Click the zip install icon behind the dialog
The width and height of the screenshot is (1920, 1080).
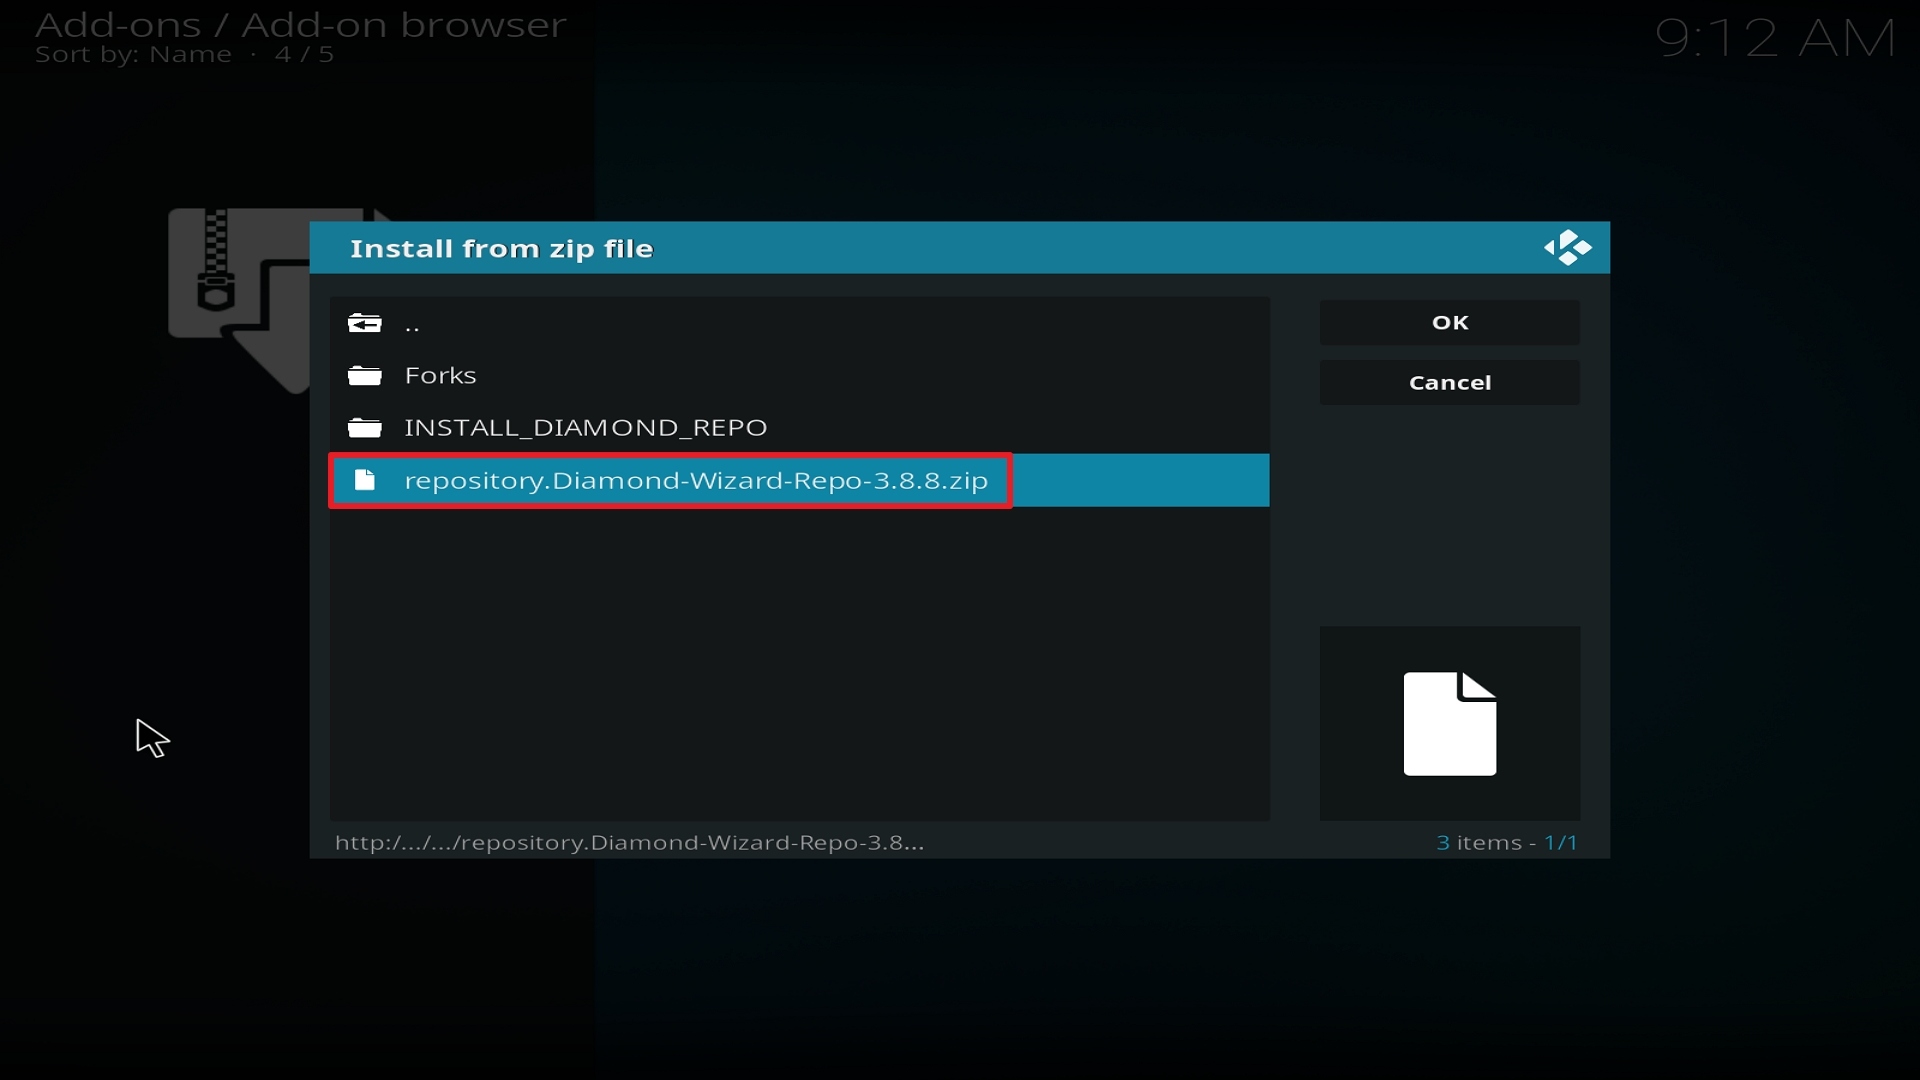[239, 300]
